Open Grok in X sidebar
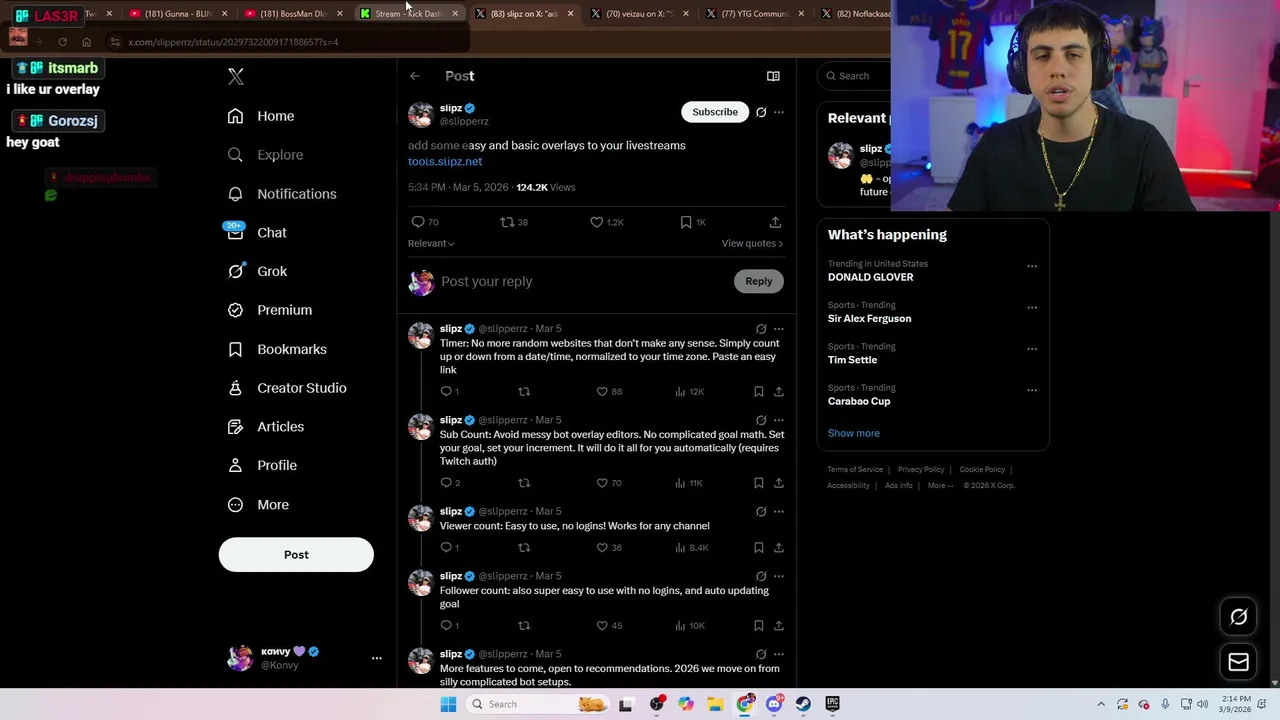The width and height of the screenshot is (1280, 720). 258,271
